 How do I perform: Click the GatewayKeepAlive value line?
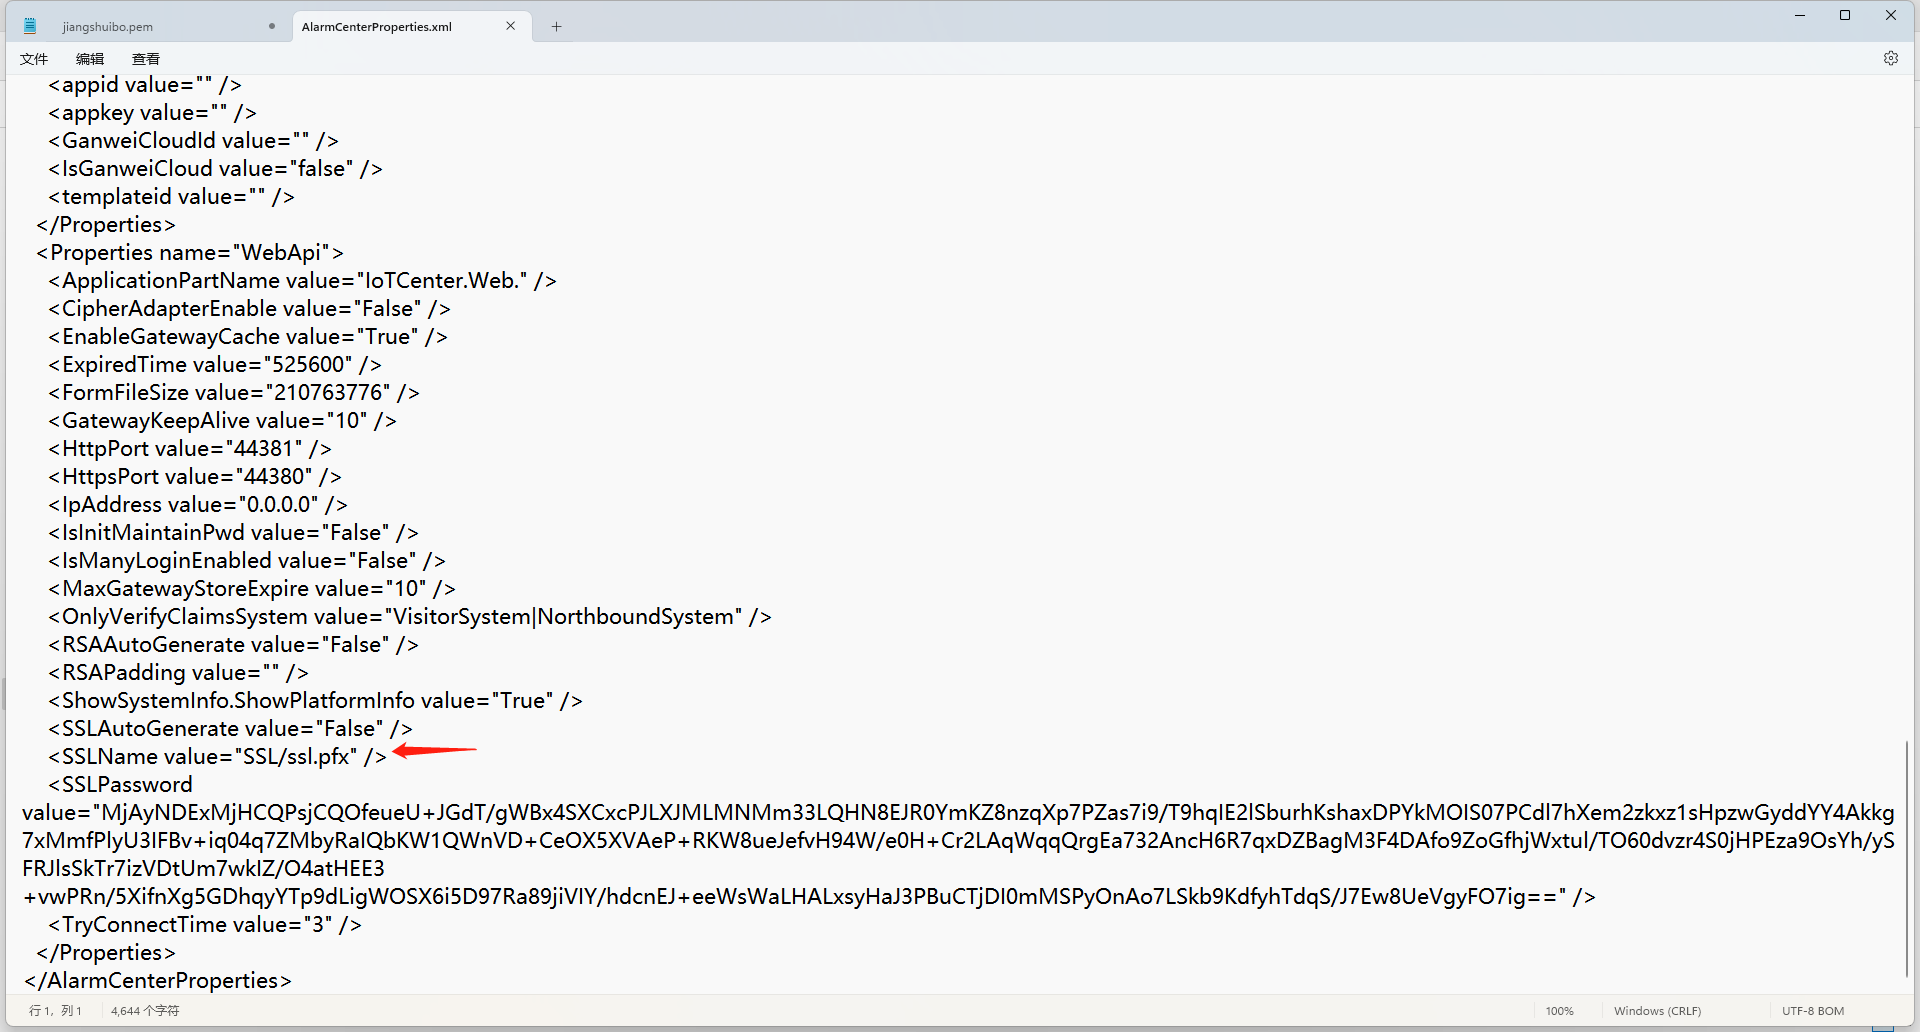222,421
